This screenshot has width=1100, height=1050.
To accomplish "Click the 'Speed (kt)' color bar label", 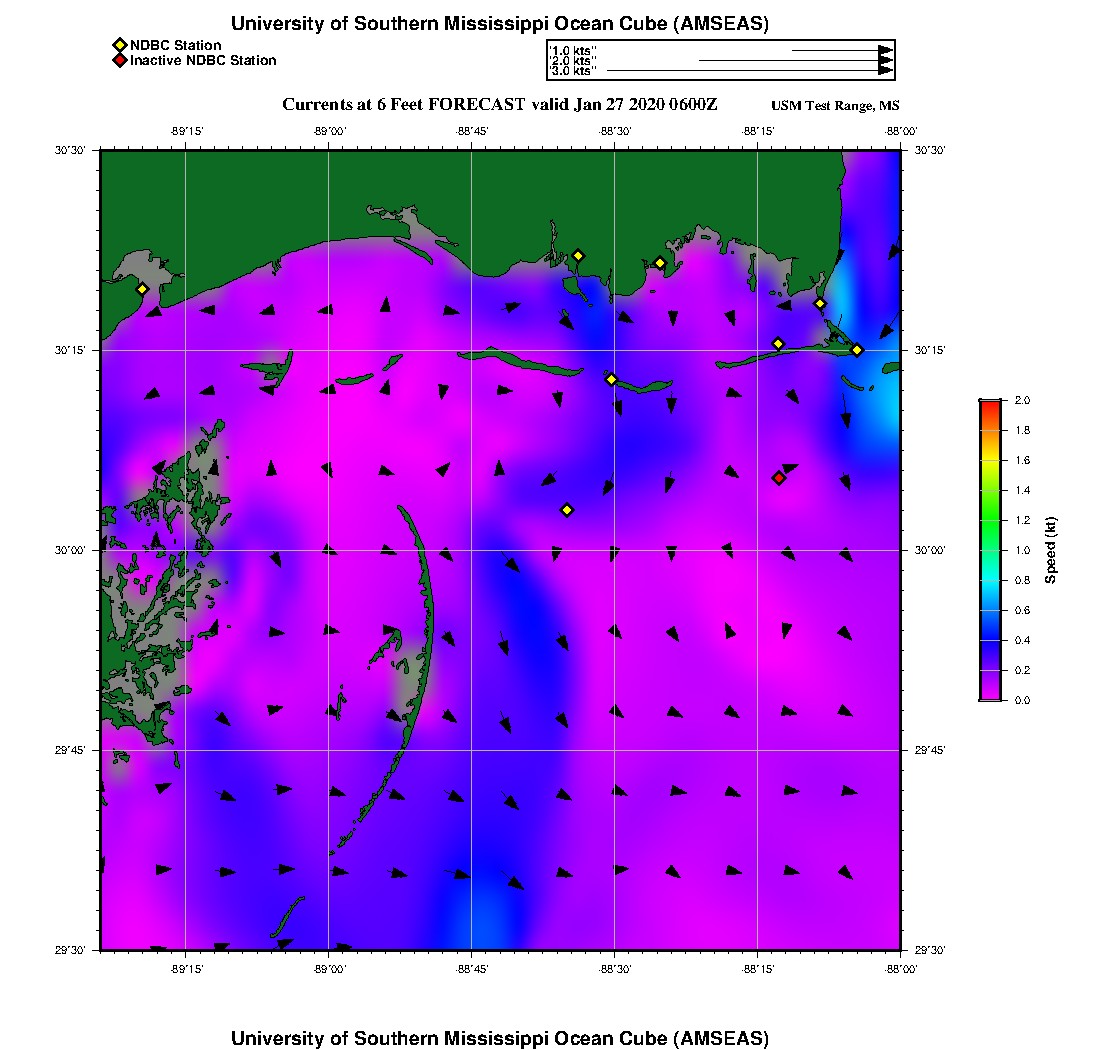I will [1051, 550].
